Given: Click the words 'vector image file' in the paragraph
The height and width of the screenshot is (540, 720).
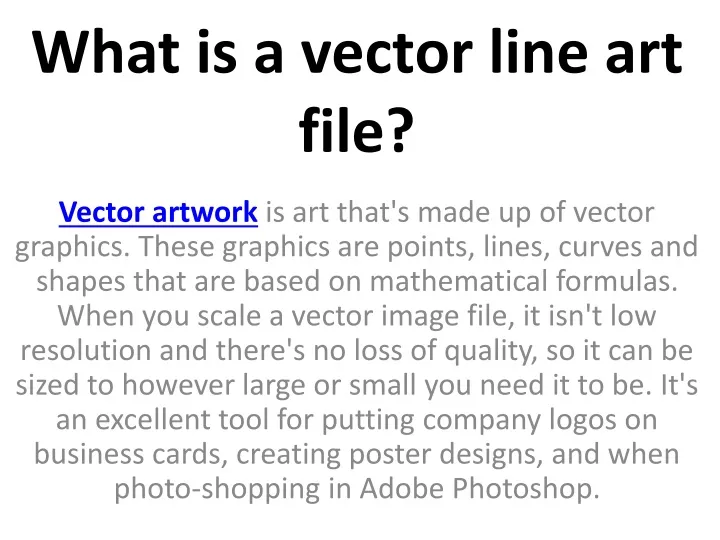Looking at the screenshot, I should [x=399, y=316].
